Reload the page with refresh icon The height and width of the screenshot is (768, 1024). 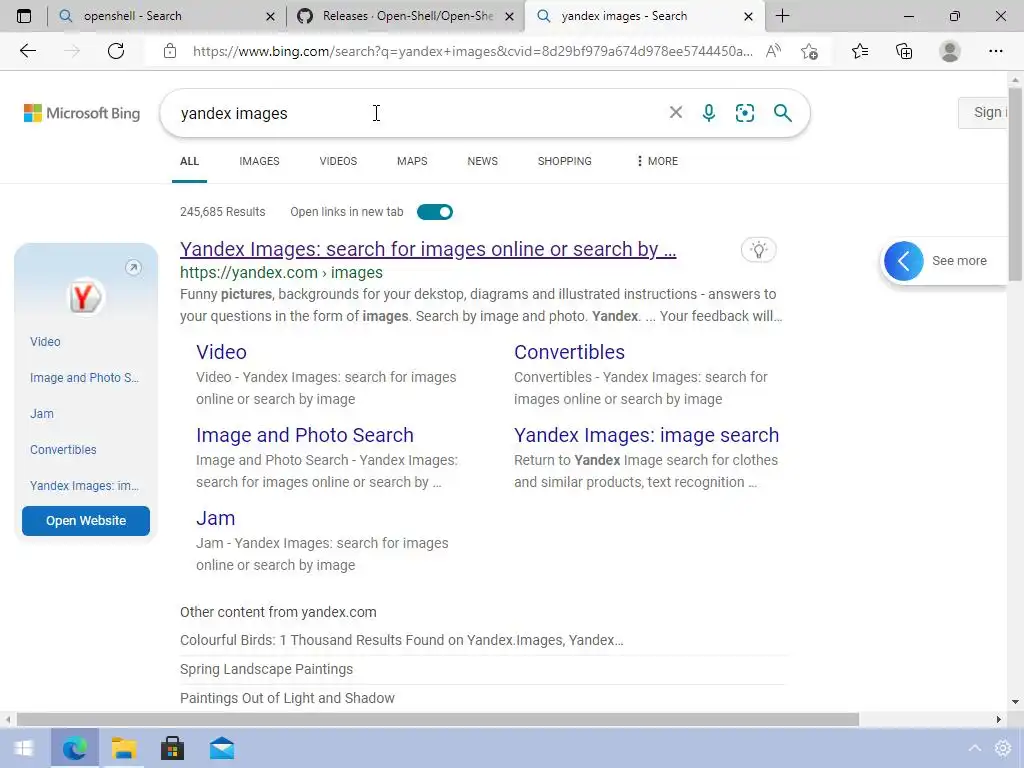click(116, 51)
